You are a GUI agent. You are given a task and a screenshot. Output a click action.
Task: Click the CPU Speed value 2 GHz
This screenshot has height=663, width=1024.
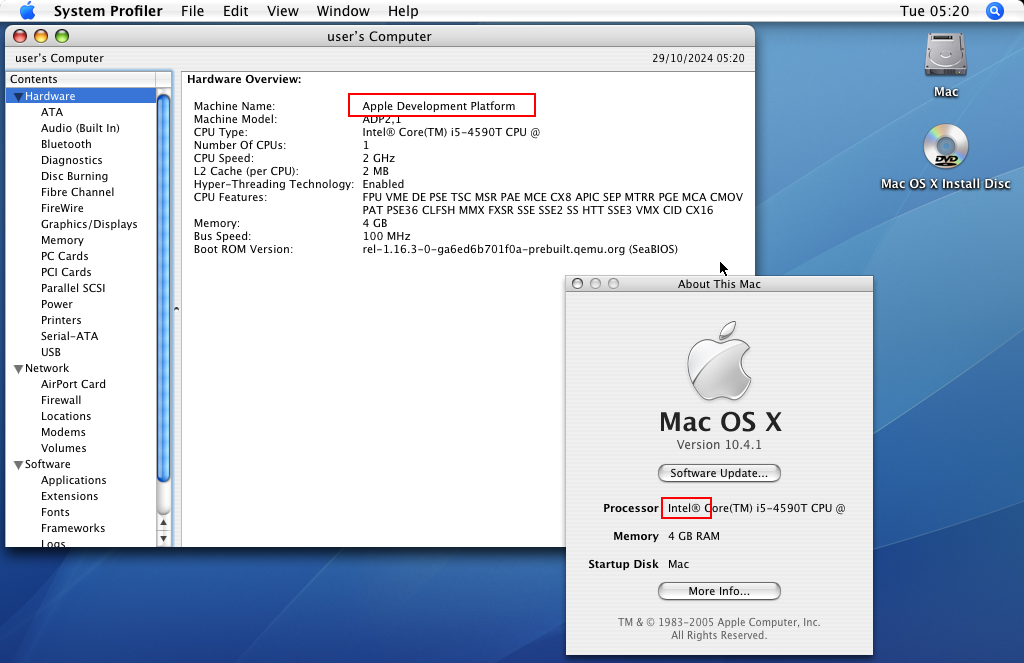[x=379, y=158]
